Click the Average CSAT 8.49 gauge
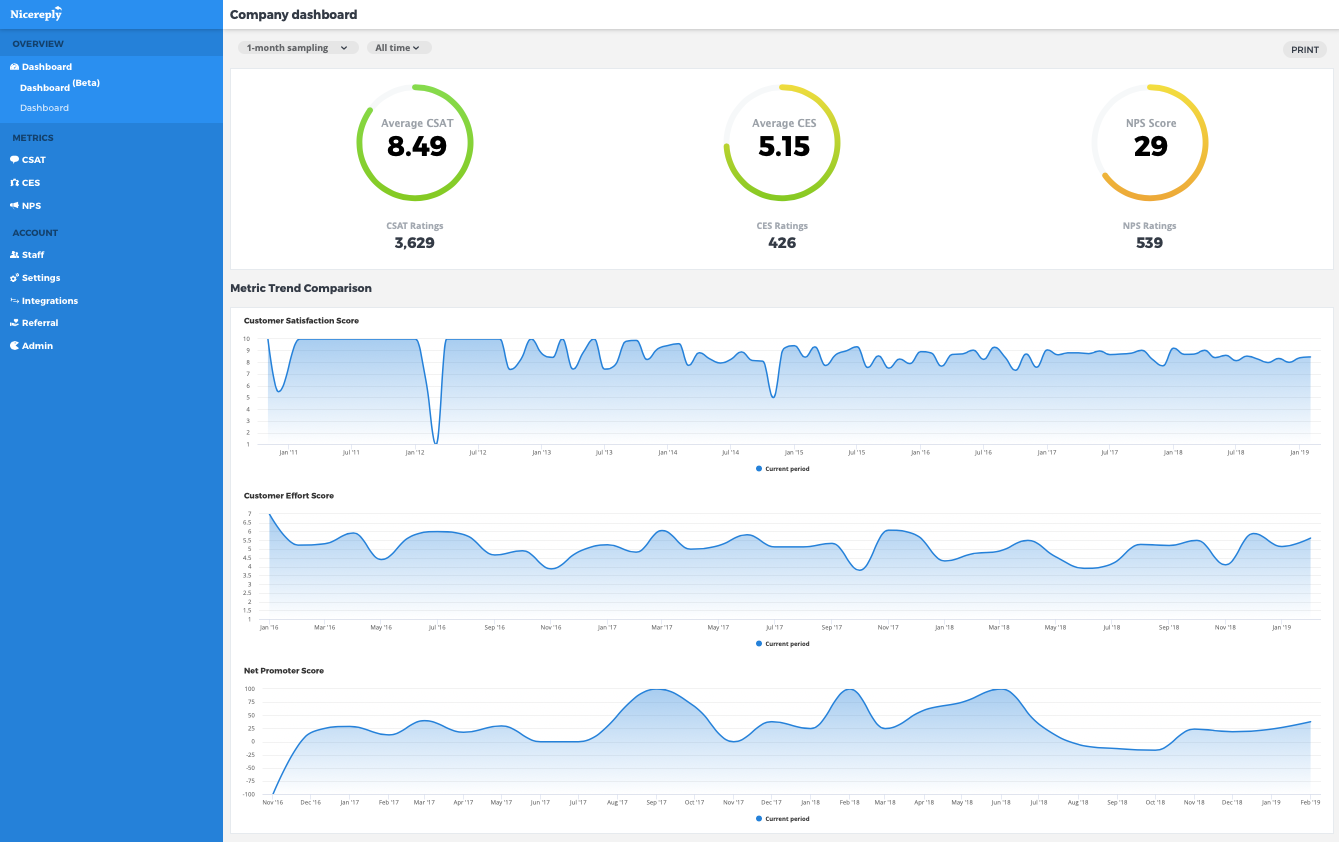Screen dimensions: 1339x842 pos(415,143)
